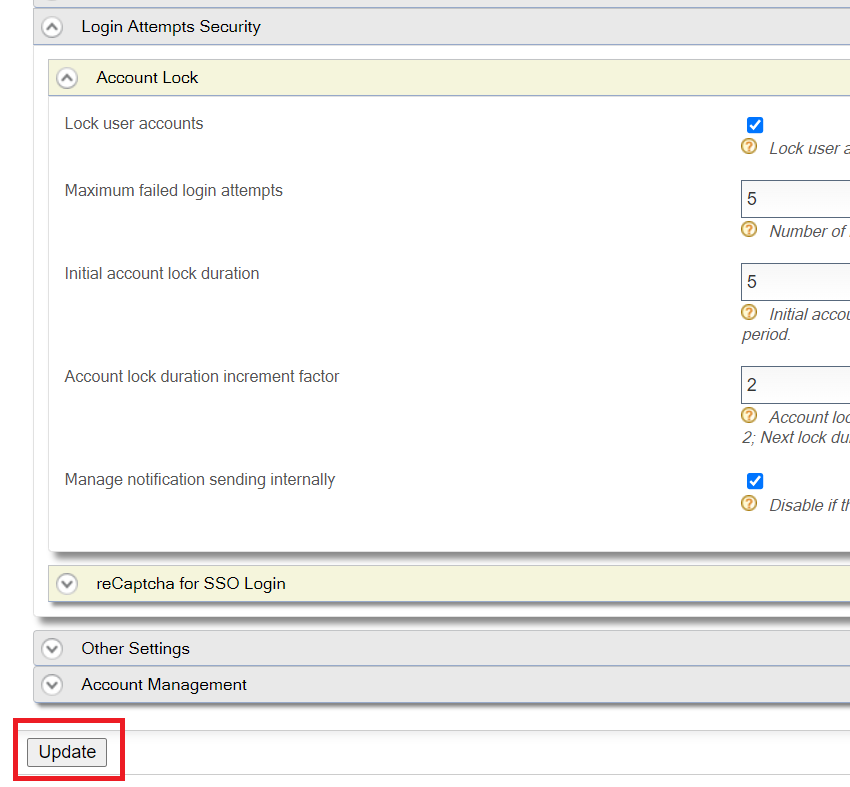Viewport: 850px width, 787px height.
Task: Open help for Manage notification sending internally
Action: coord(749,503)
